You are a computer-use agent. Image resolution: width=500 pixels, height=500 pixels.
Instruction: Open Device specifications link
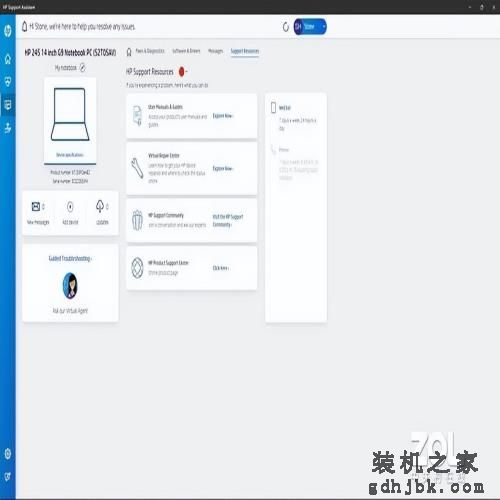click(70, 155)
